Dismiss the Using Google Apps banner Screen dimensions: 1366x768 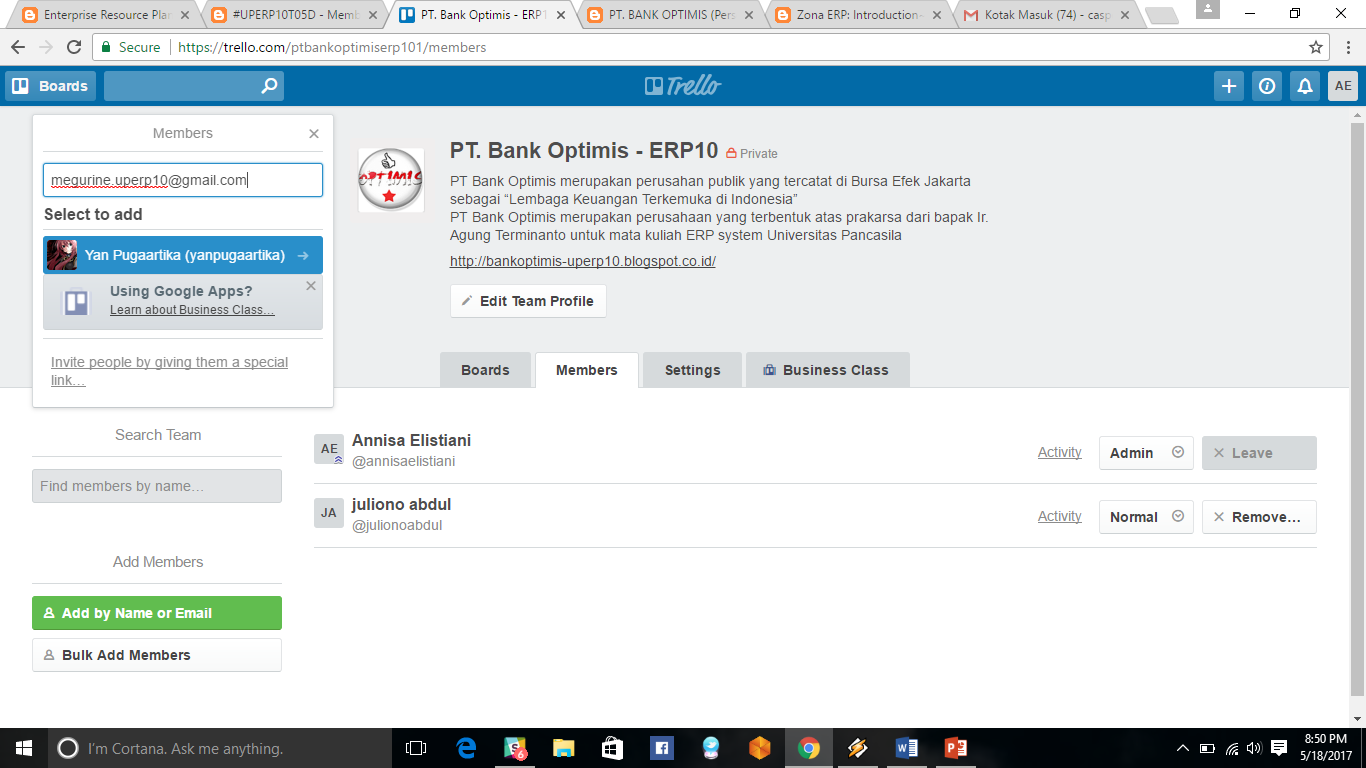click(x=311, y=286)
